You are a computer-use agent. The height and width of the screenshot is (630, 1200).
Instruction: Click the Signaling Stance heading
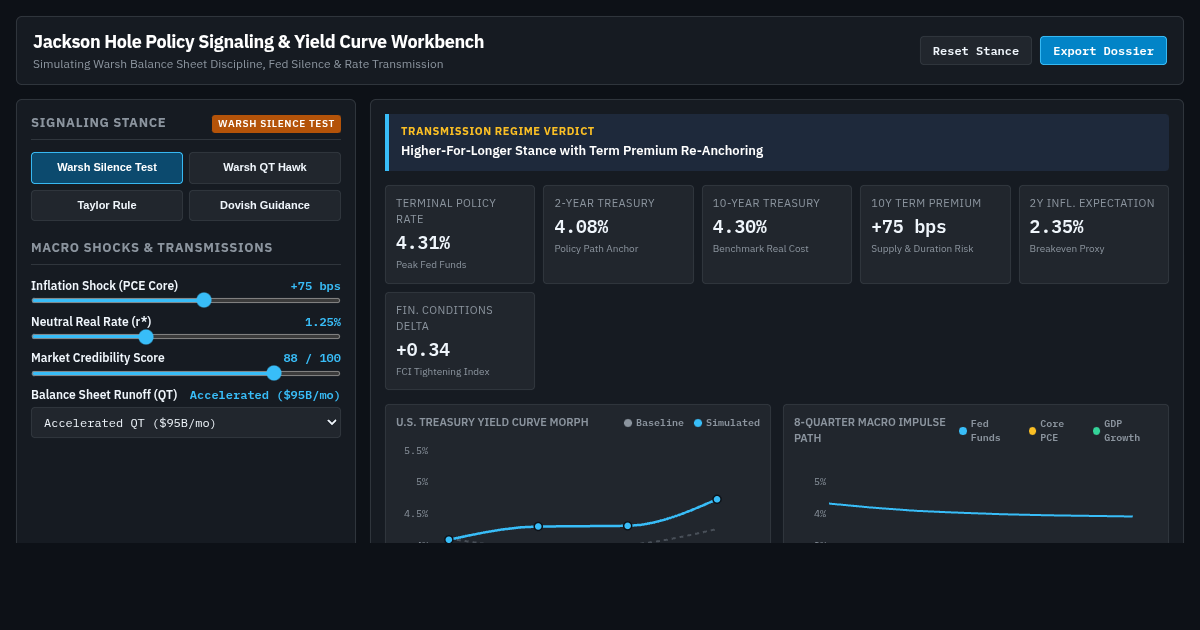(x=98, y=123)
